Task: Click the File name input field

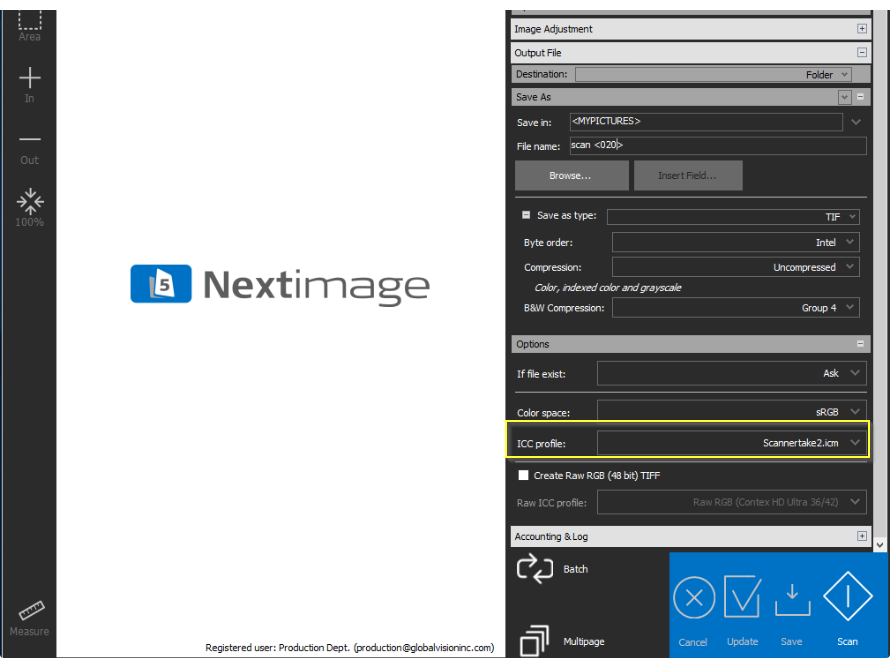Action: [x=717, y=146]
